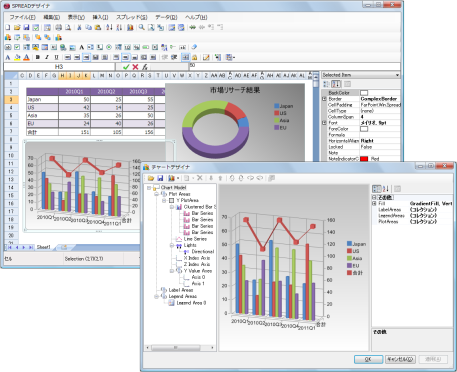
Task: Select the Line Series tree item
Action: [x=195, y=239]
